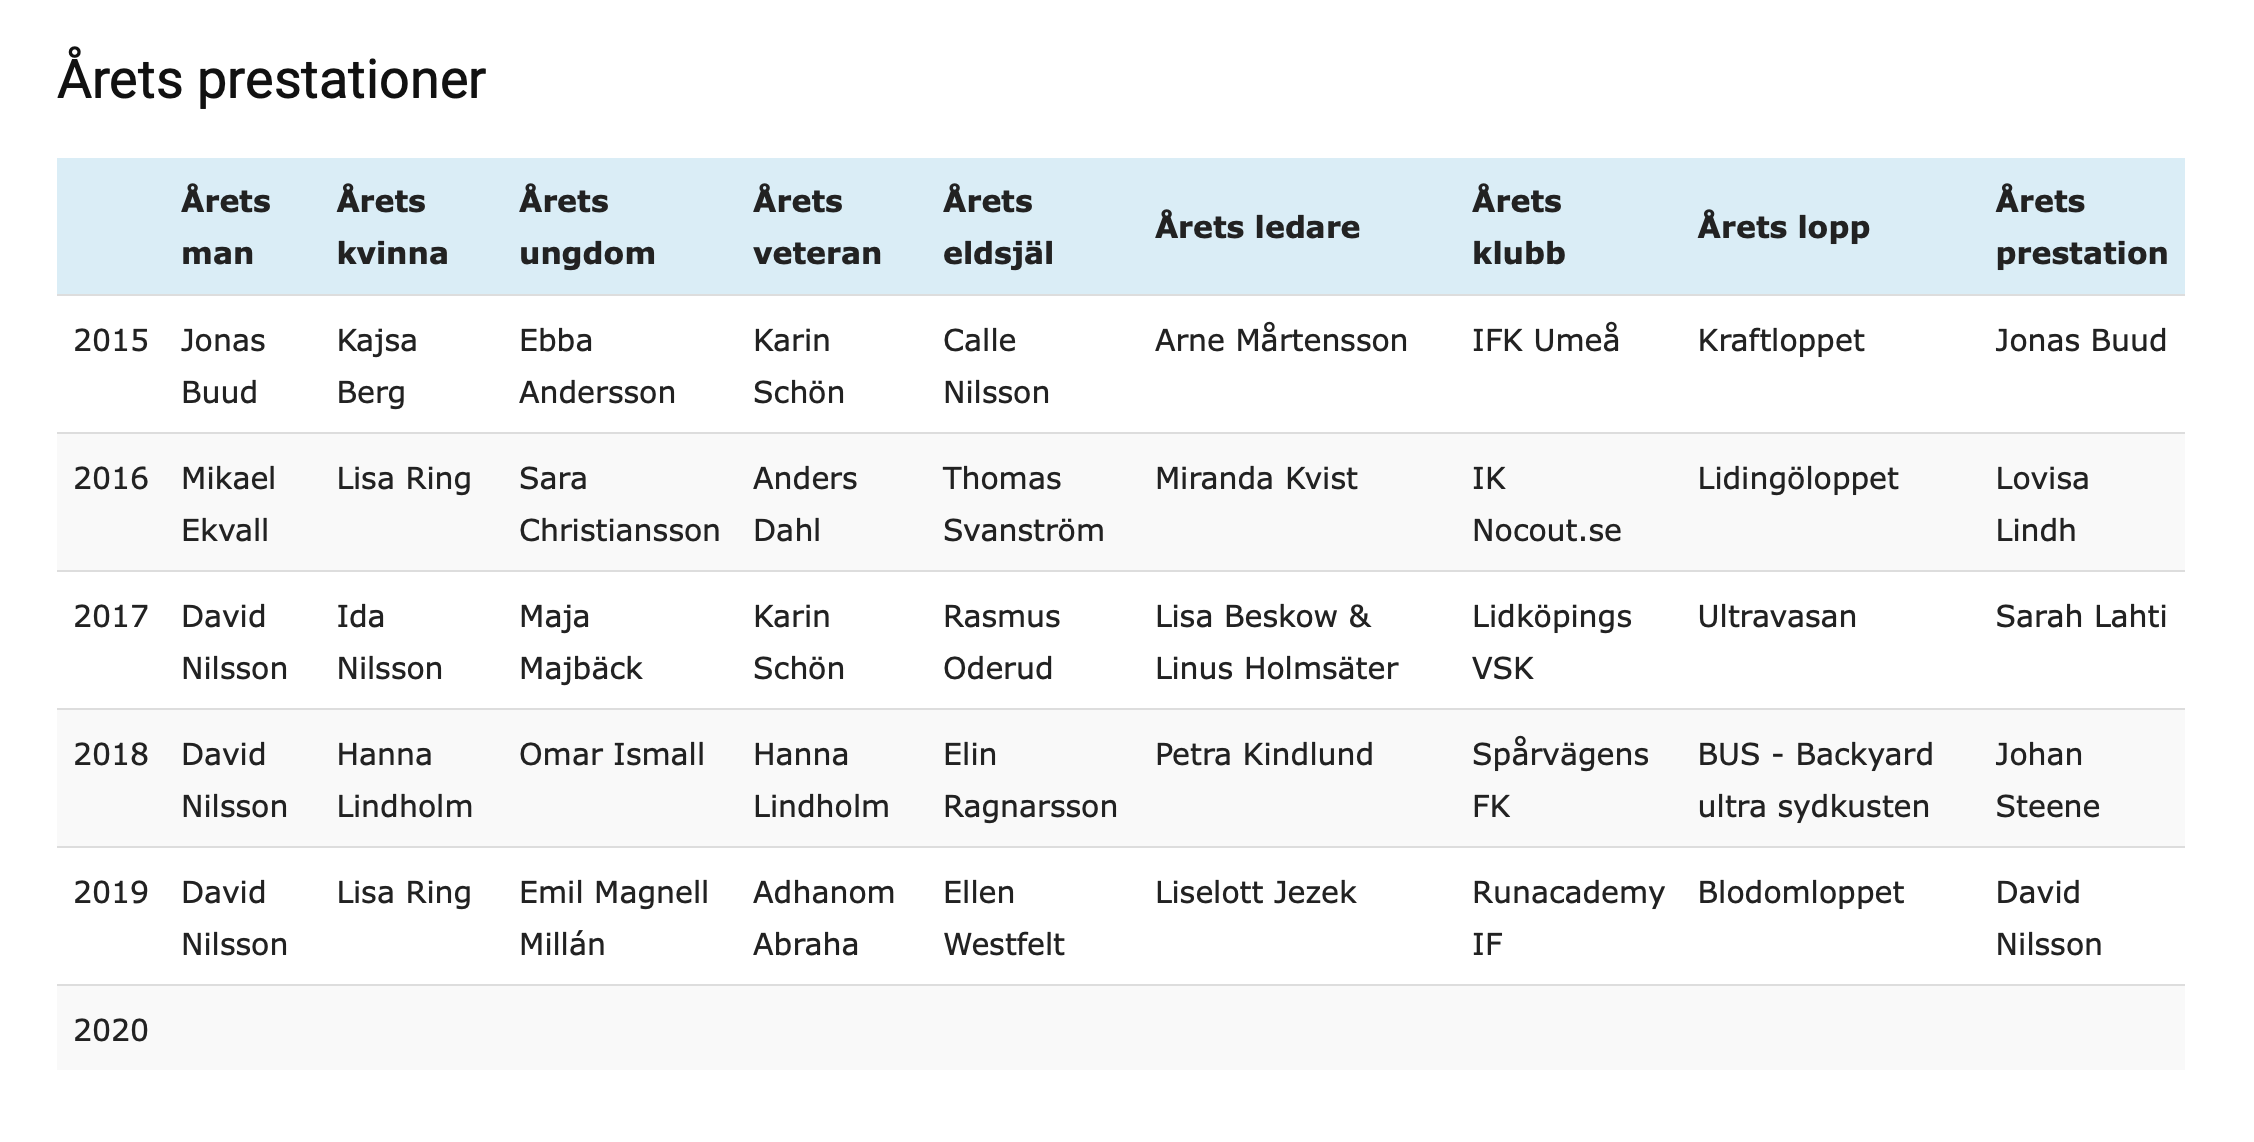
Task: Select Liselott Jezek in the 2019 row
Action: coord(1256,893)
